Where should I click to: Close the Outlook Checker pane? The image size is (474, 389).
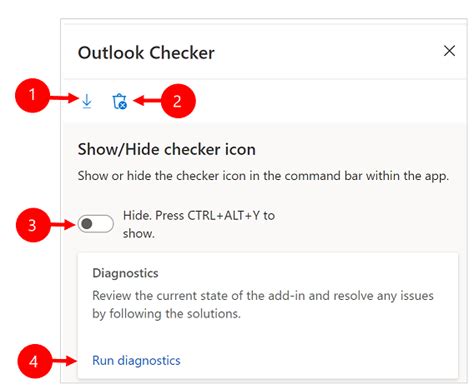click(449, 51)
